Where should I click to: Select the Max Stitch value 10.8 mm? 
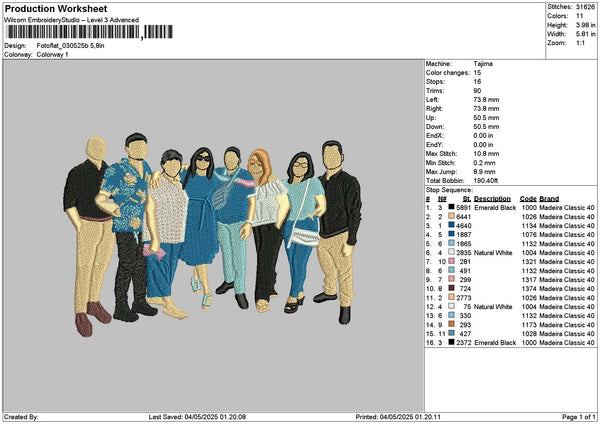click(486, 153)
